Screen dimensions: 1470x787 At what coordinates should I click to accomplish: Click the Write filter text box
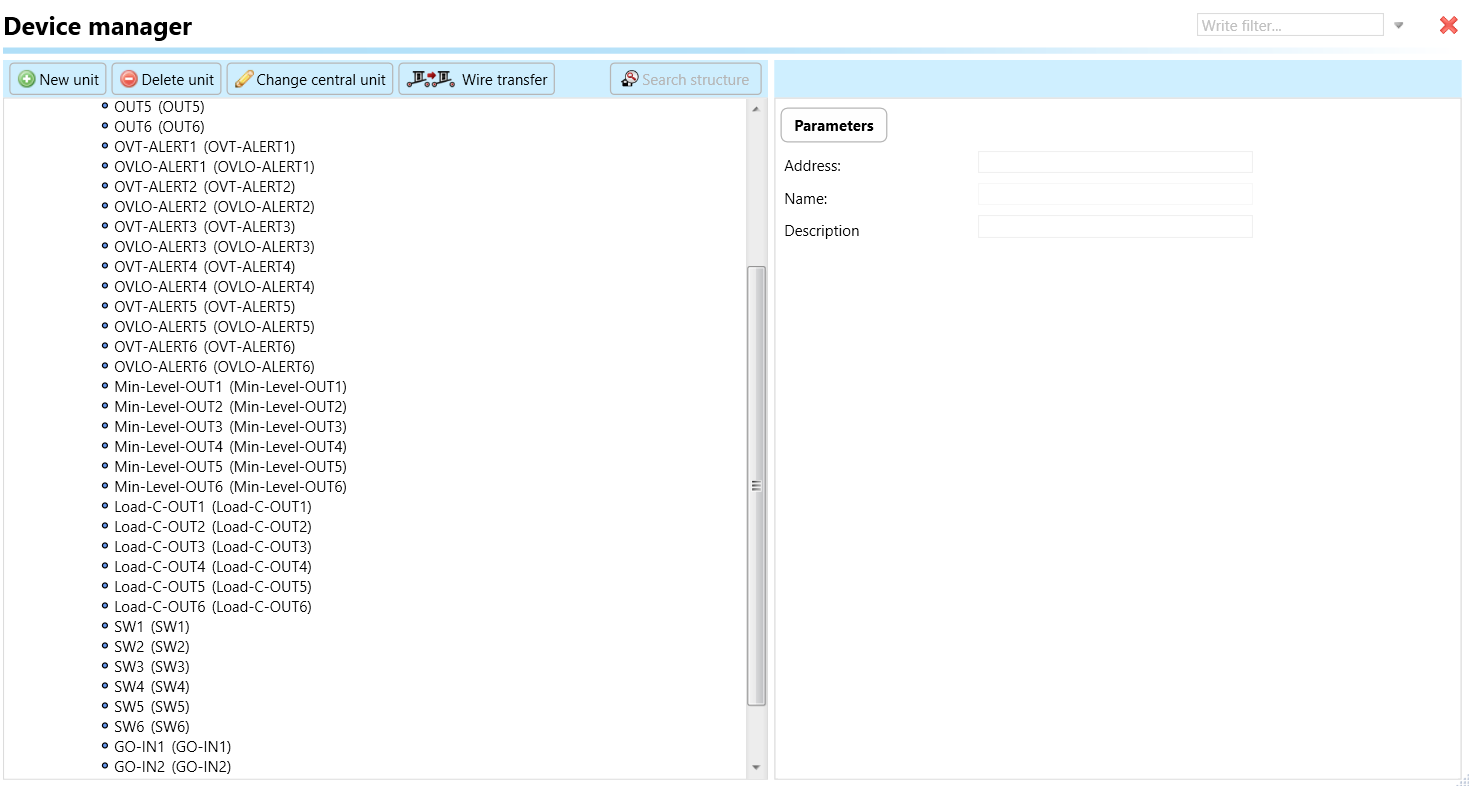(1289, 26)
